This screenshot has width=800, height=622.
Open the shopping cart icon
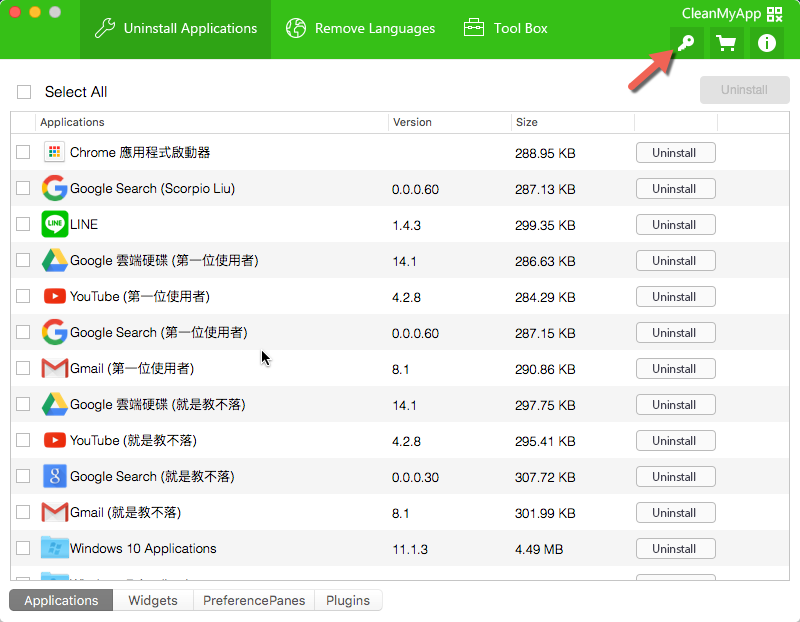click(x=726, y=43)
